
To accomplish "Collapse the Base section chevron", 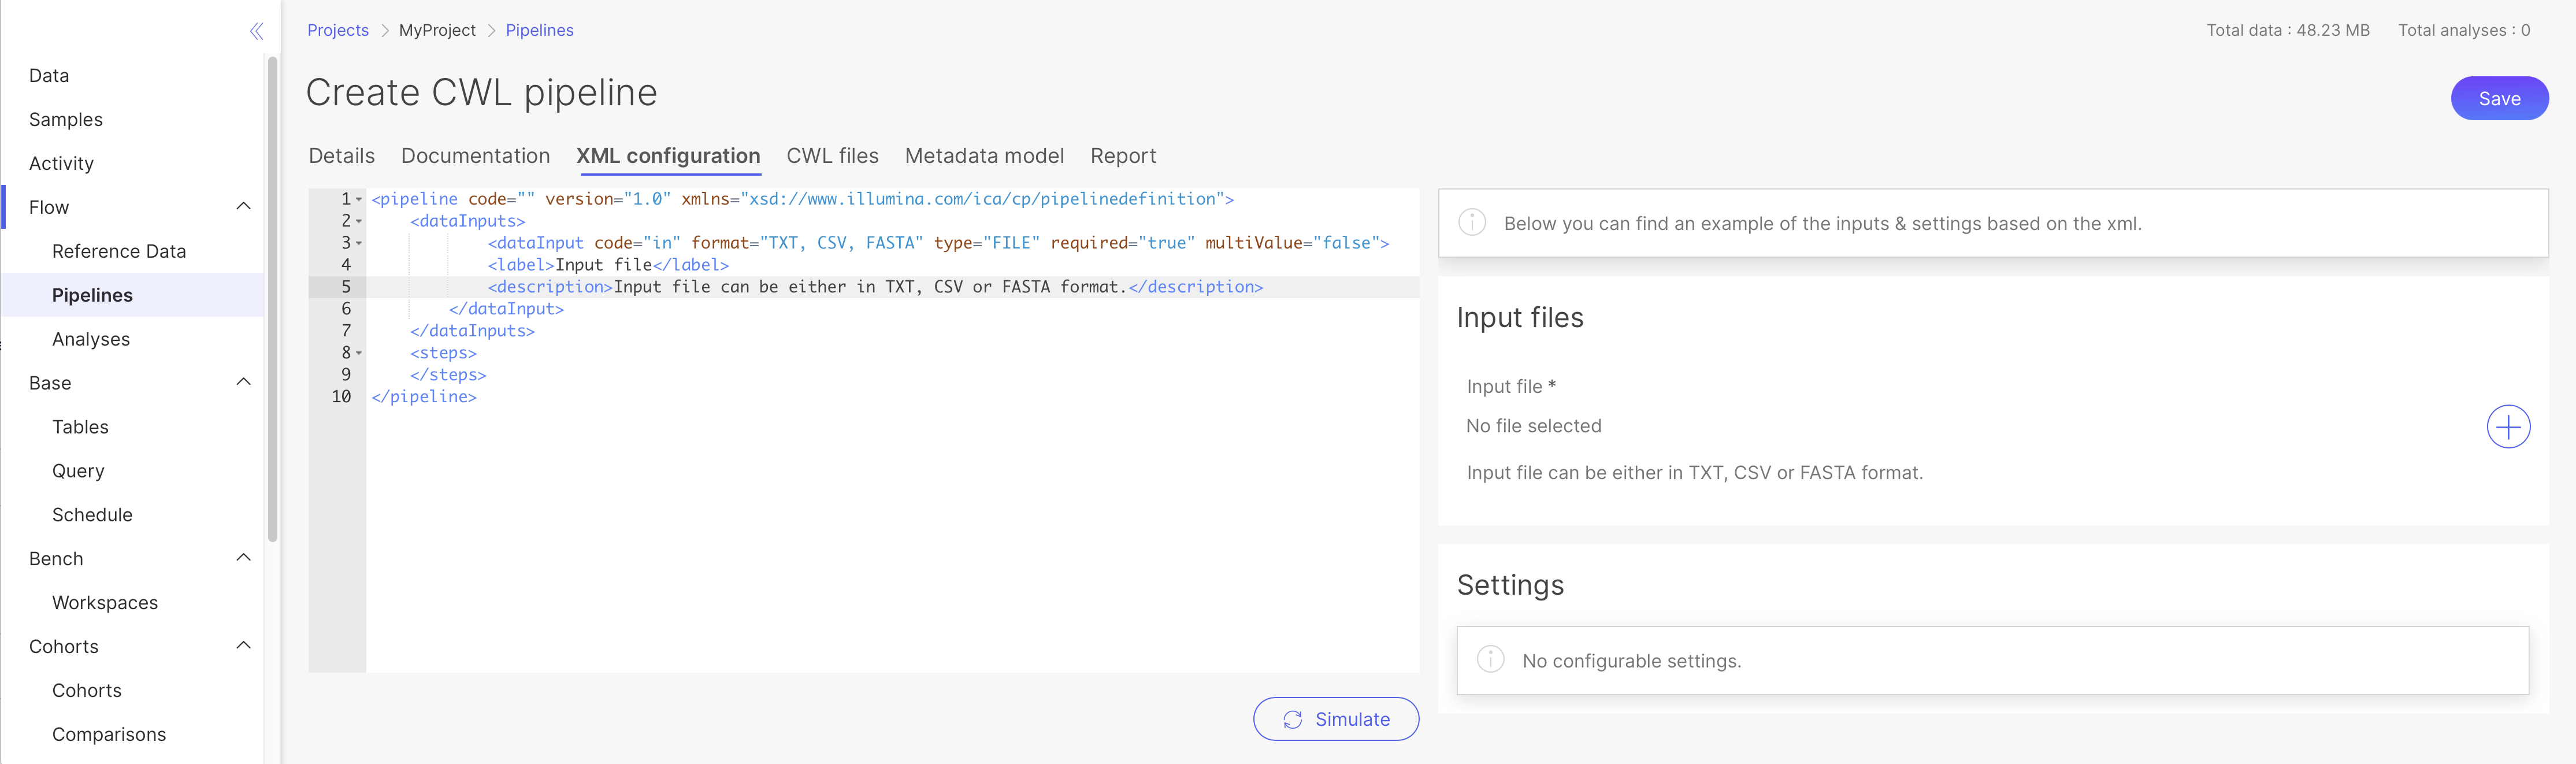I will click(243, 382).
